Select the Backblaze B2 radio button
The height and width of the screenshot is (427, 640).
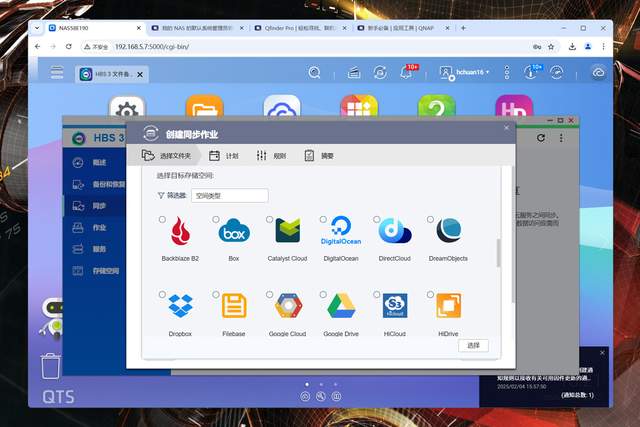[x=162, y=220]
